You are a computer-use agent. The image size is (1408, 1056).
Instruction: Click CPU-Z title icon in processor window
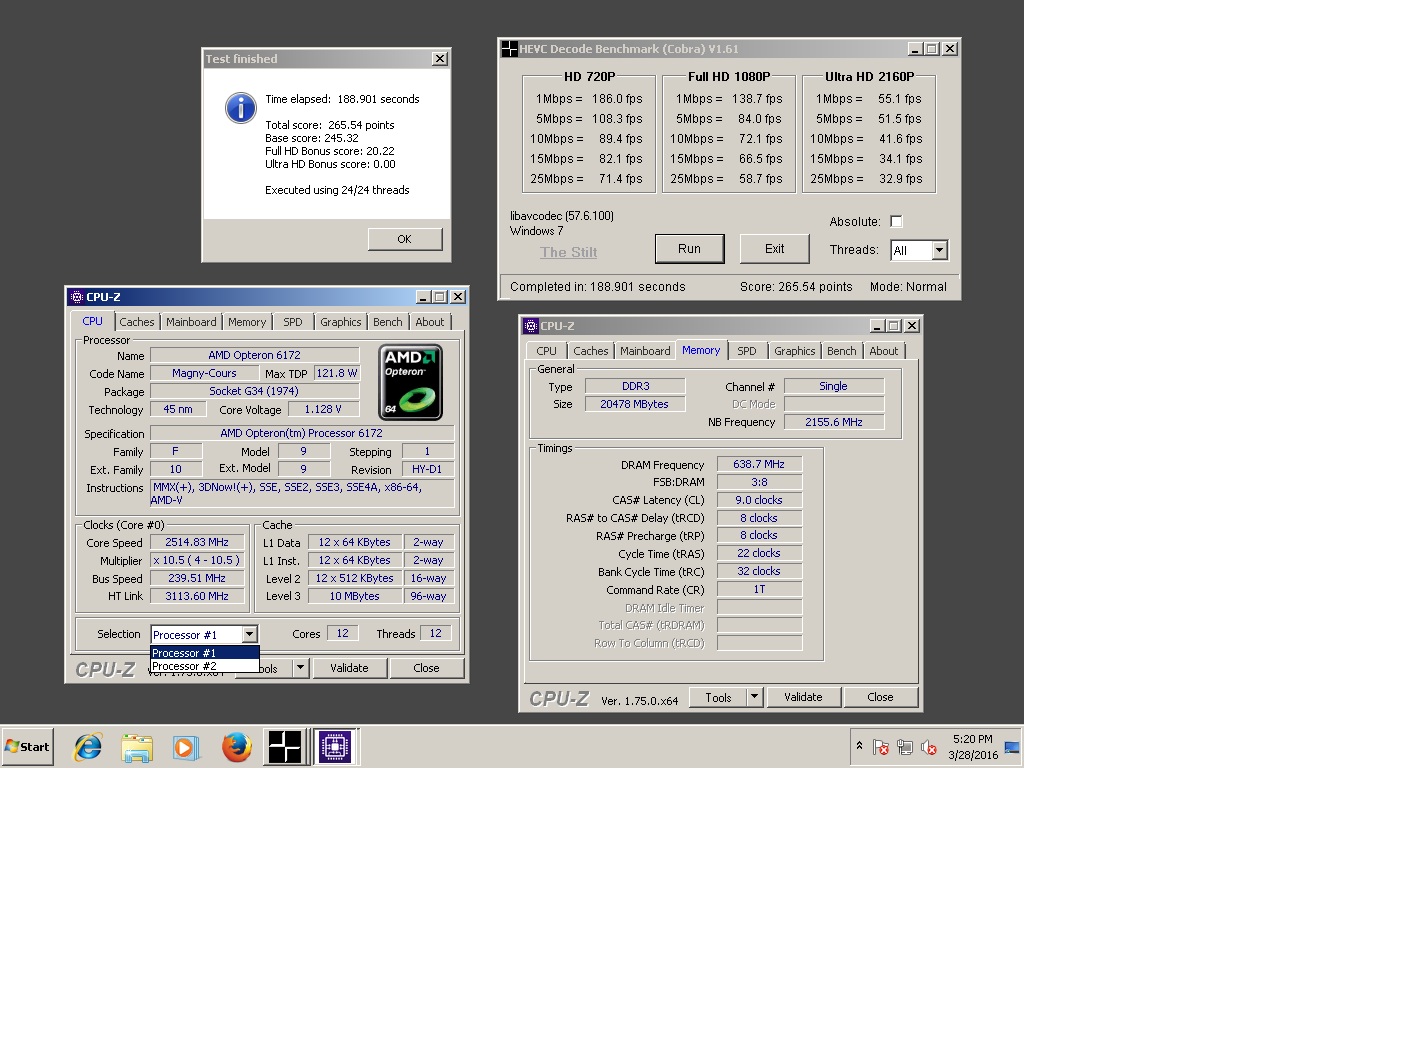[77, 297]
